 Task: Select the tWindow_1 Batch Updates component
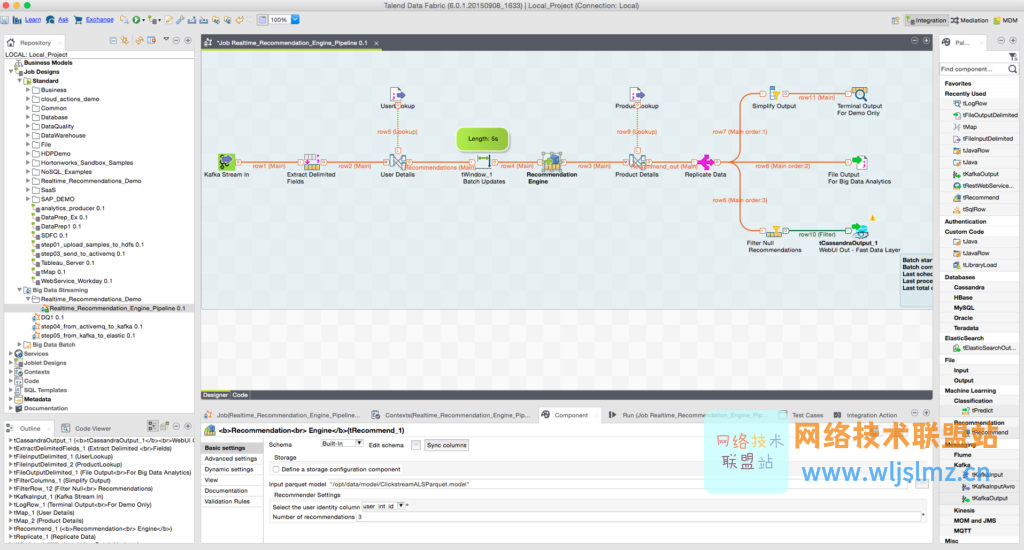484,161
